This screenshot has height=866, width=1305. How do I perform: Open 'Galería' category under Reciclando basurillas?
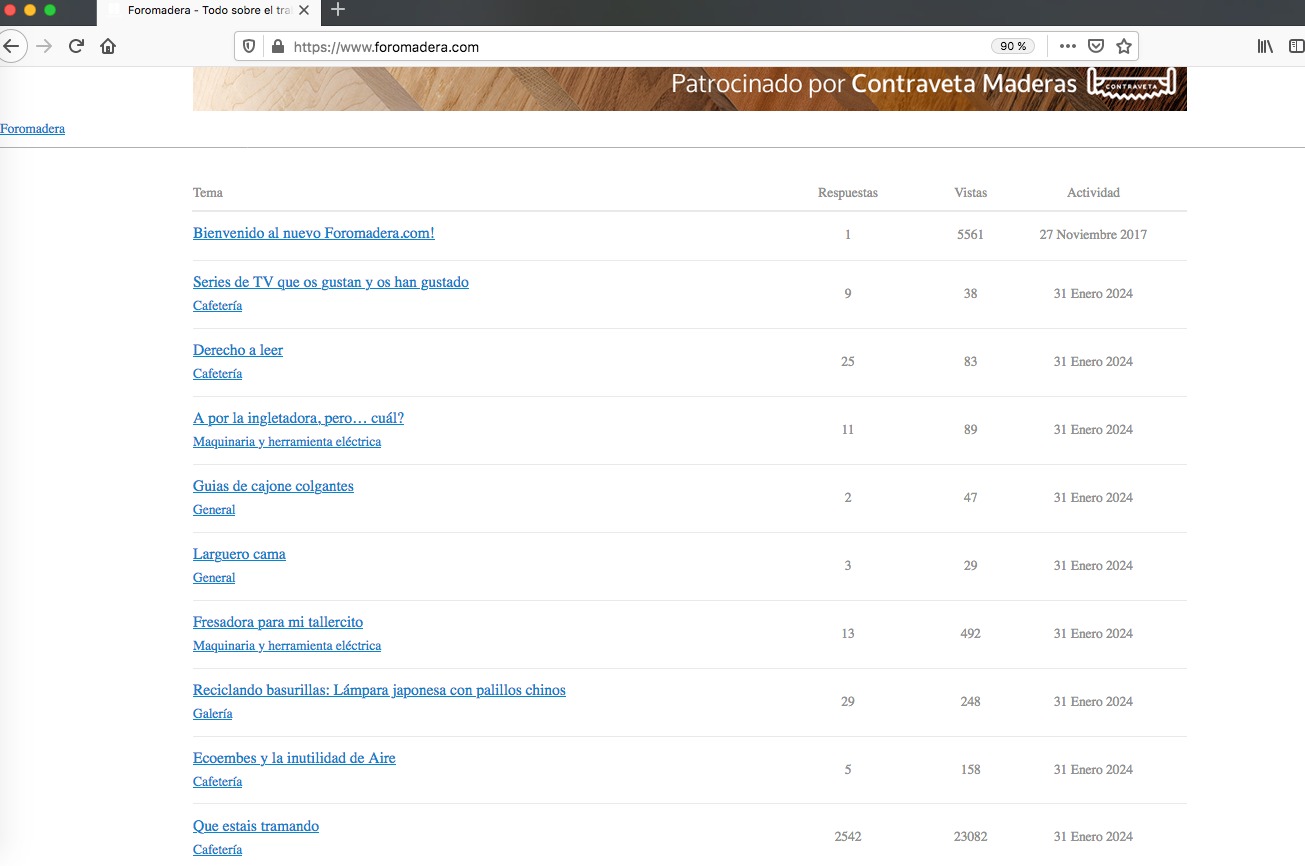pyautogui.click(x=212, y=714)
